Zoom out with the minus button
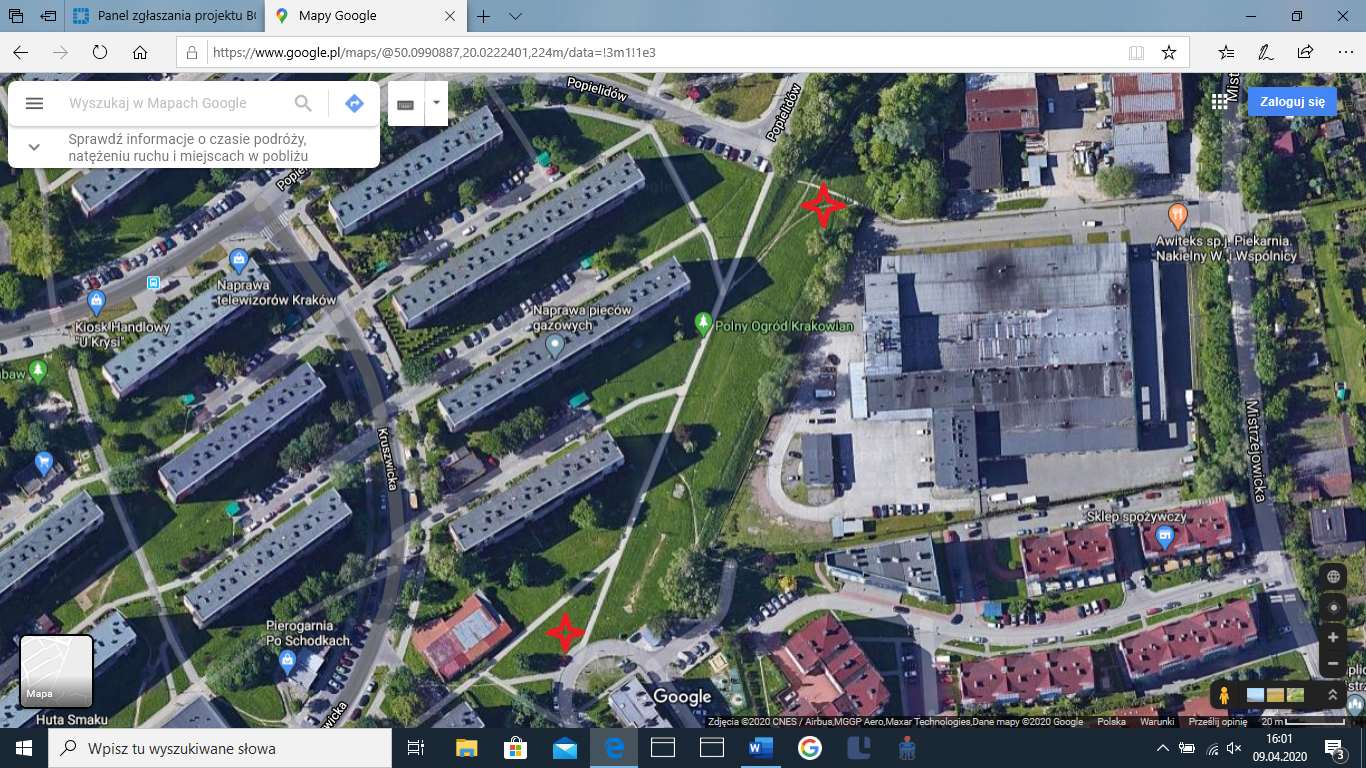Screen dimensions: 1366x768 1332,663
